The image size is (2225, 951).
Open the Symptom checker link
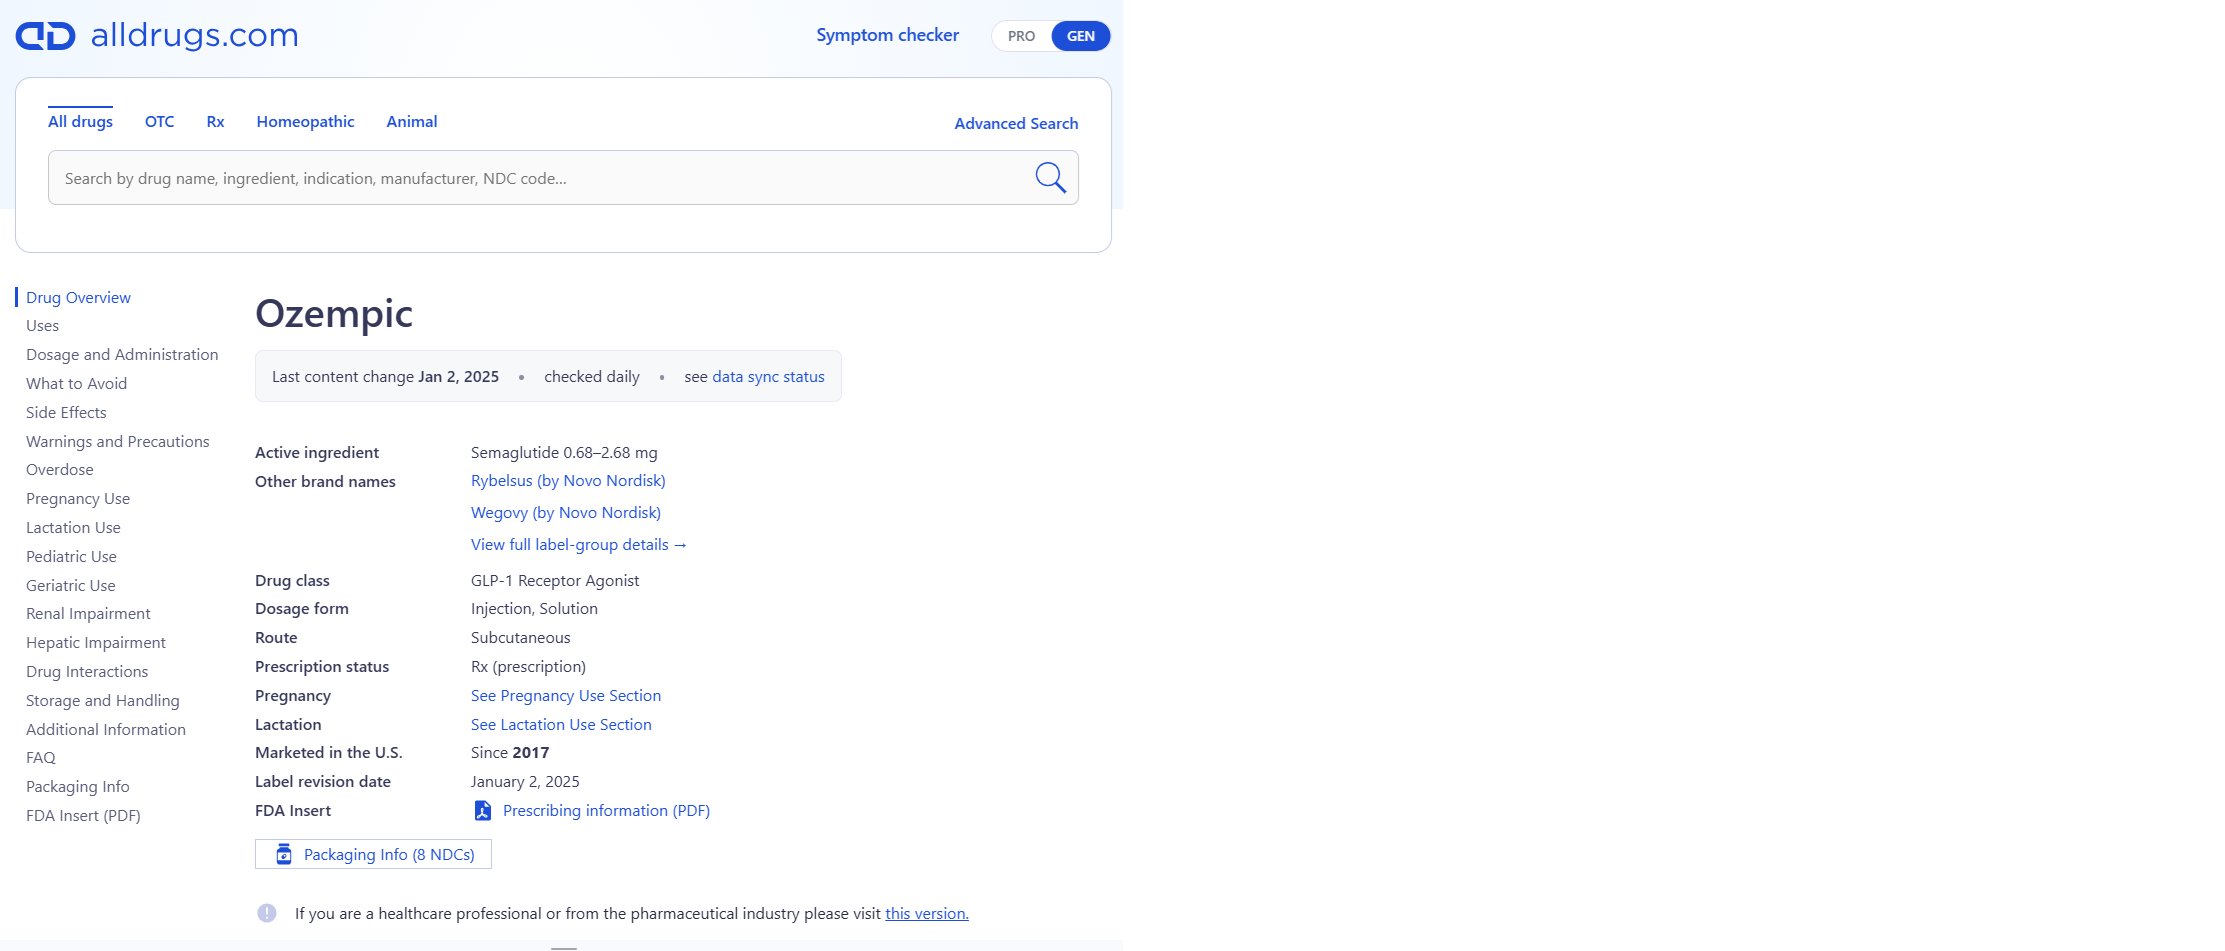(887, 35)
